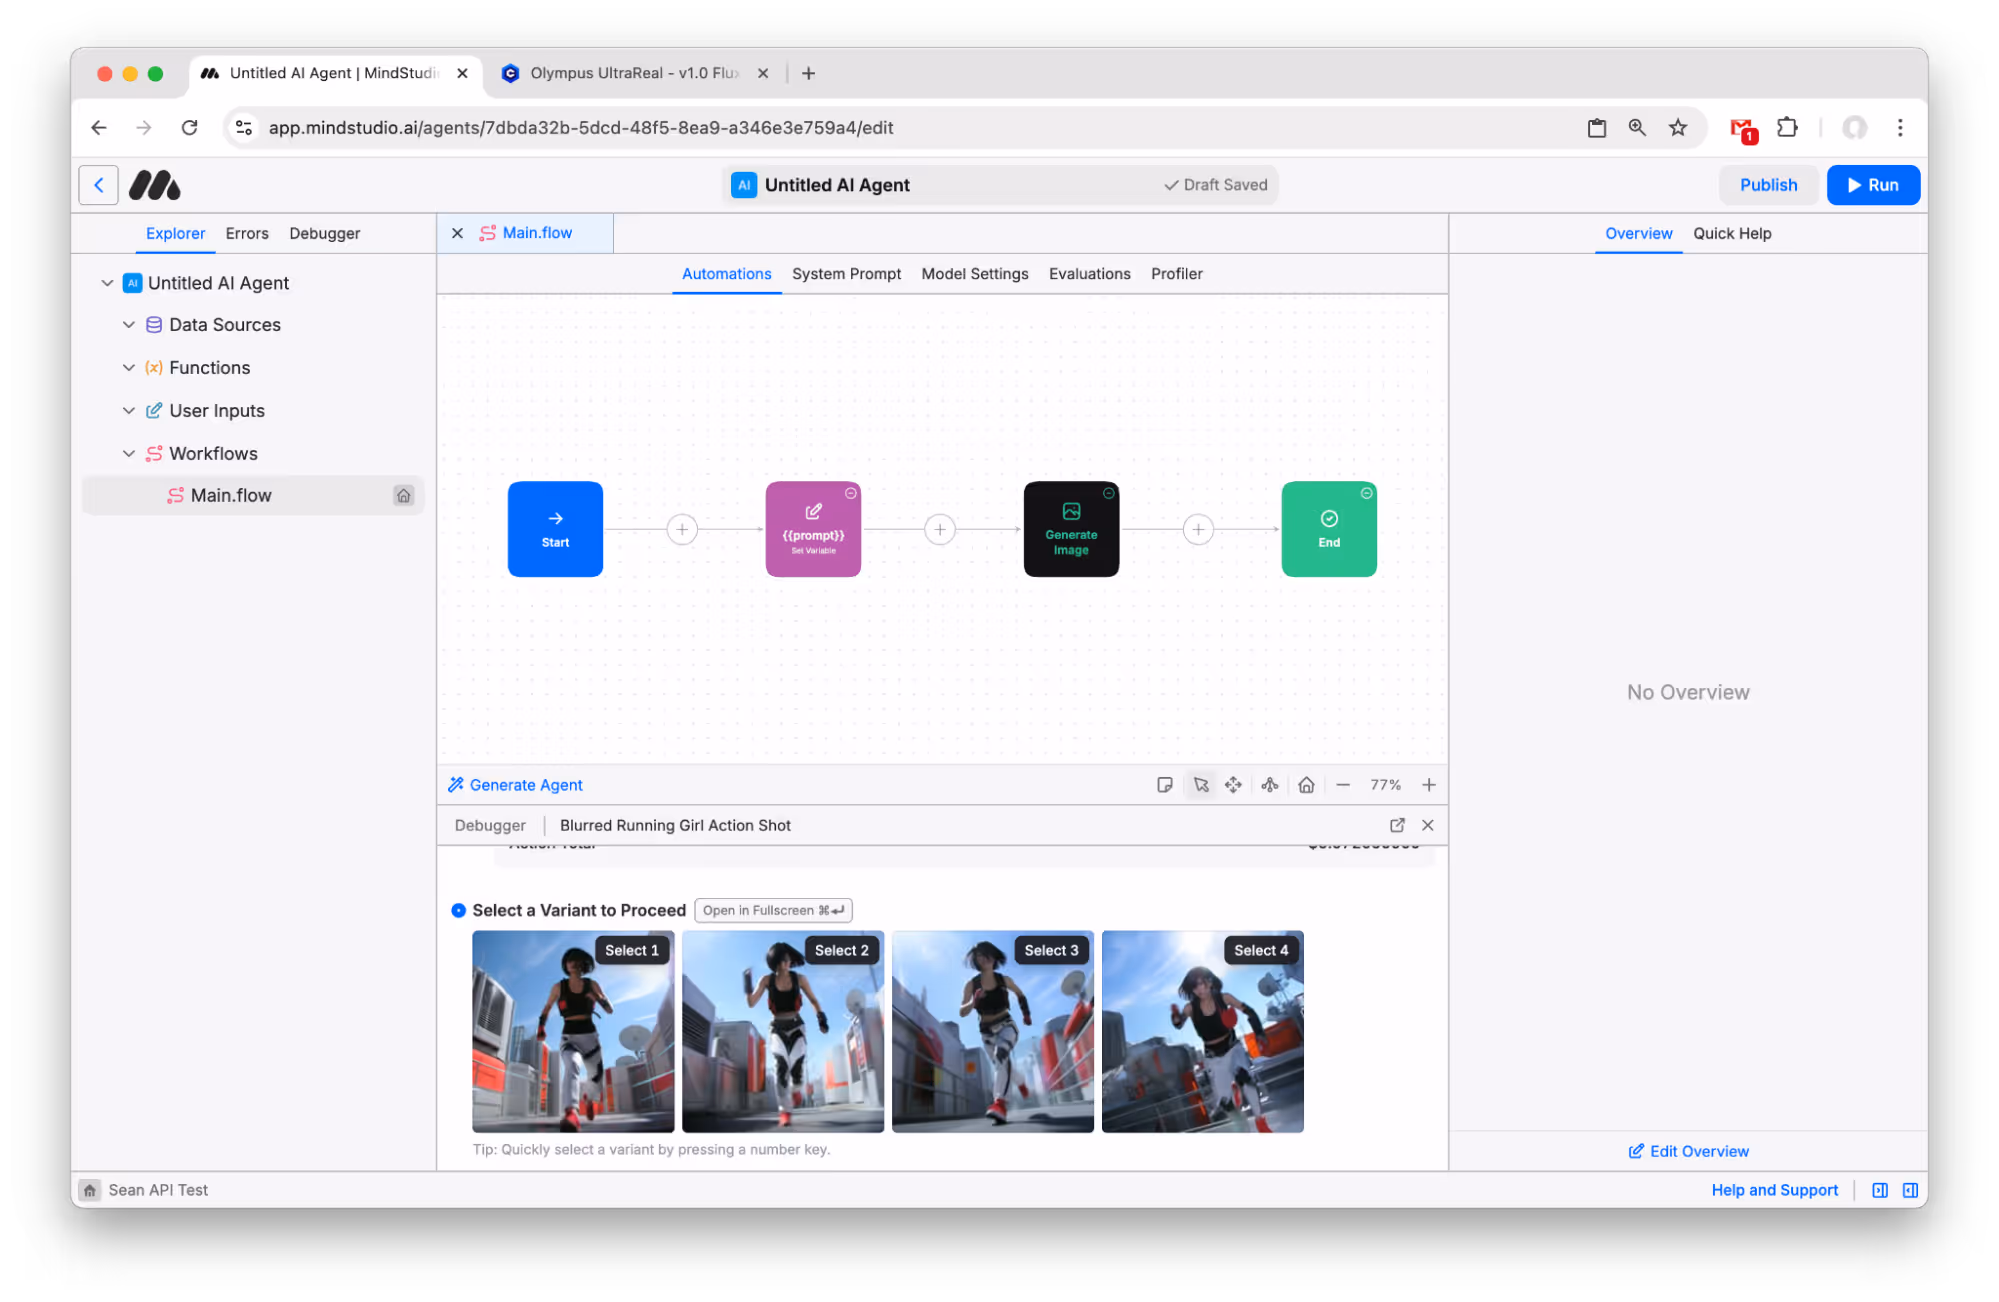Collapse the Workflows section in the Explorer
Viewport: 1999px width, 1302px height.
(x=129, y=453)
